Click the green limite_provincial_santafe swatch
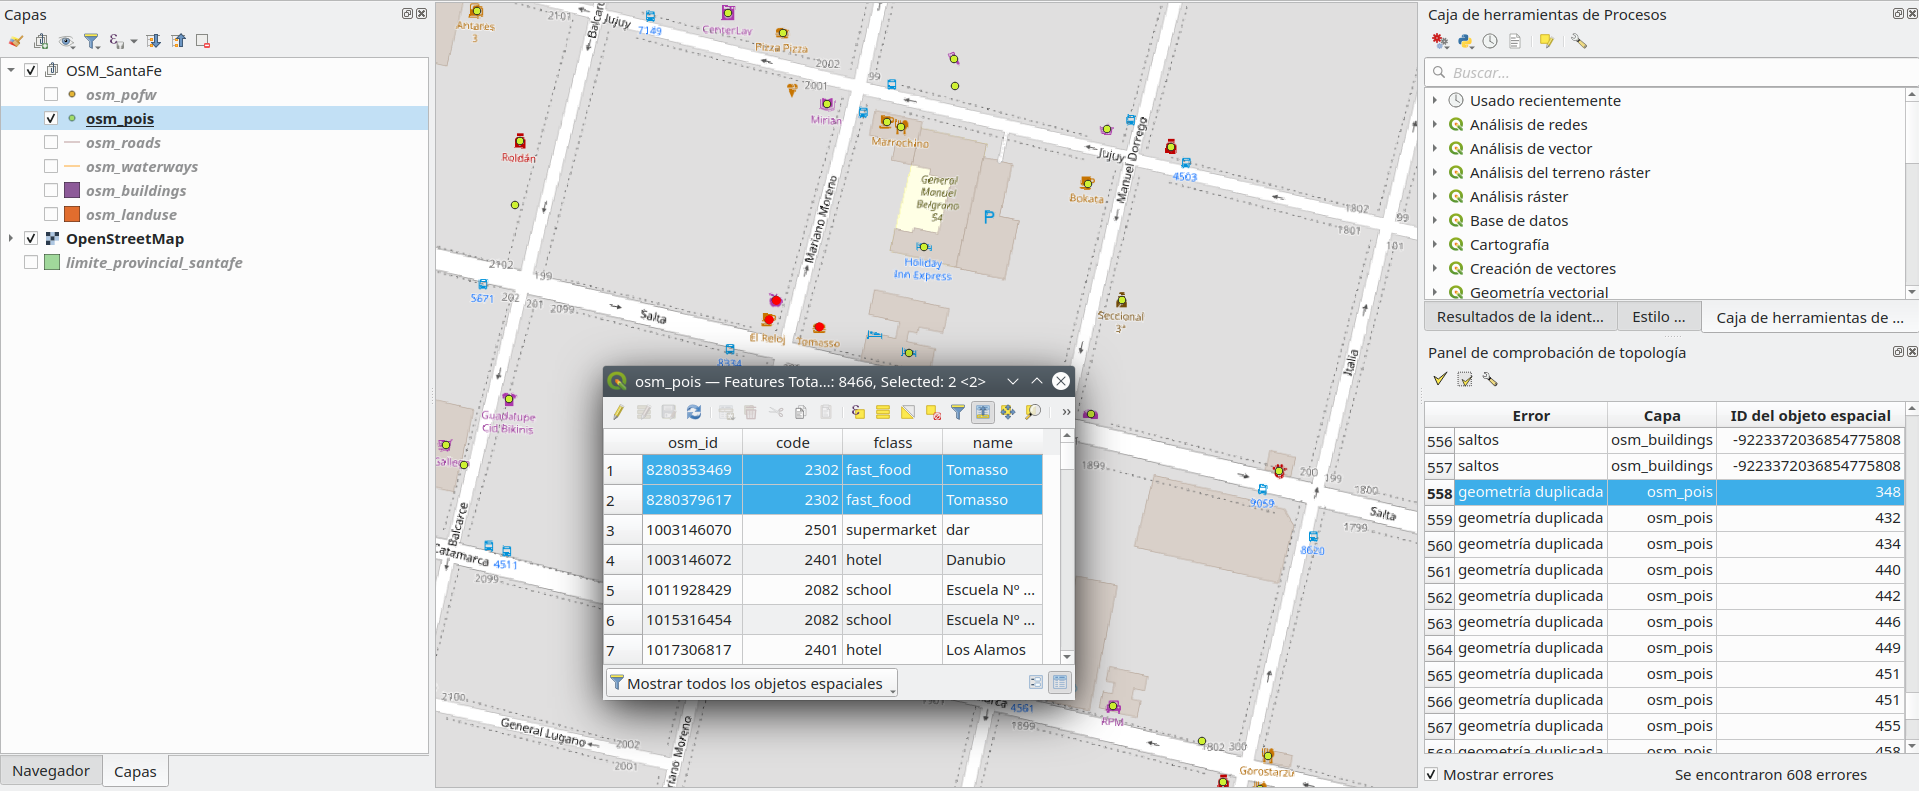1919x791 pixels. (52, 262)
